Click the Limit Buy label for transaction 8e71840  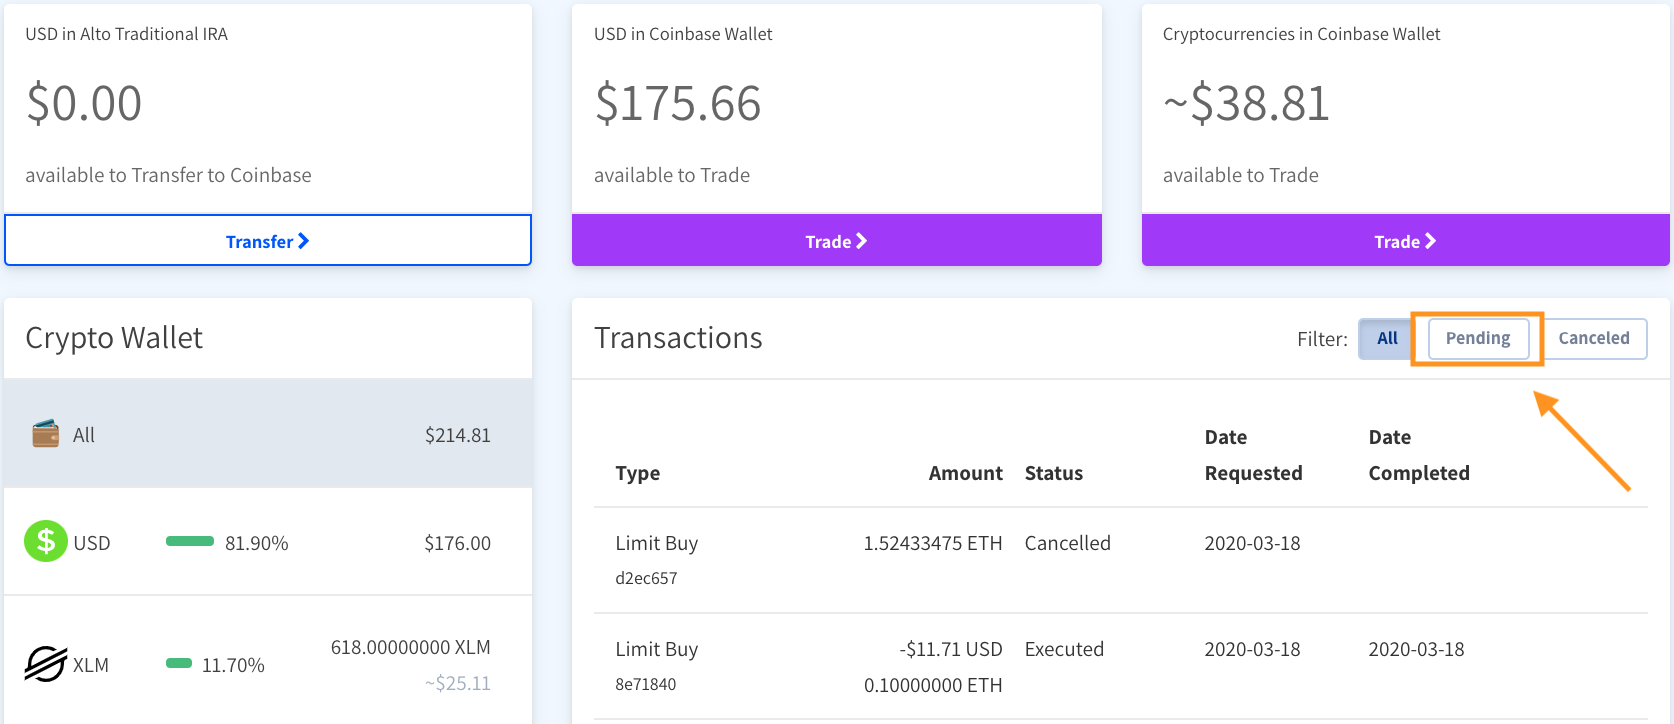[x=657, y=649]
